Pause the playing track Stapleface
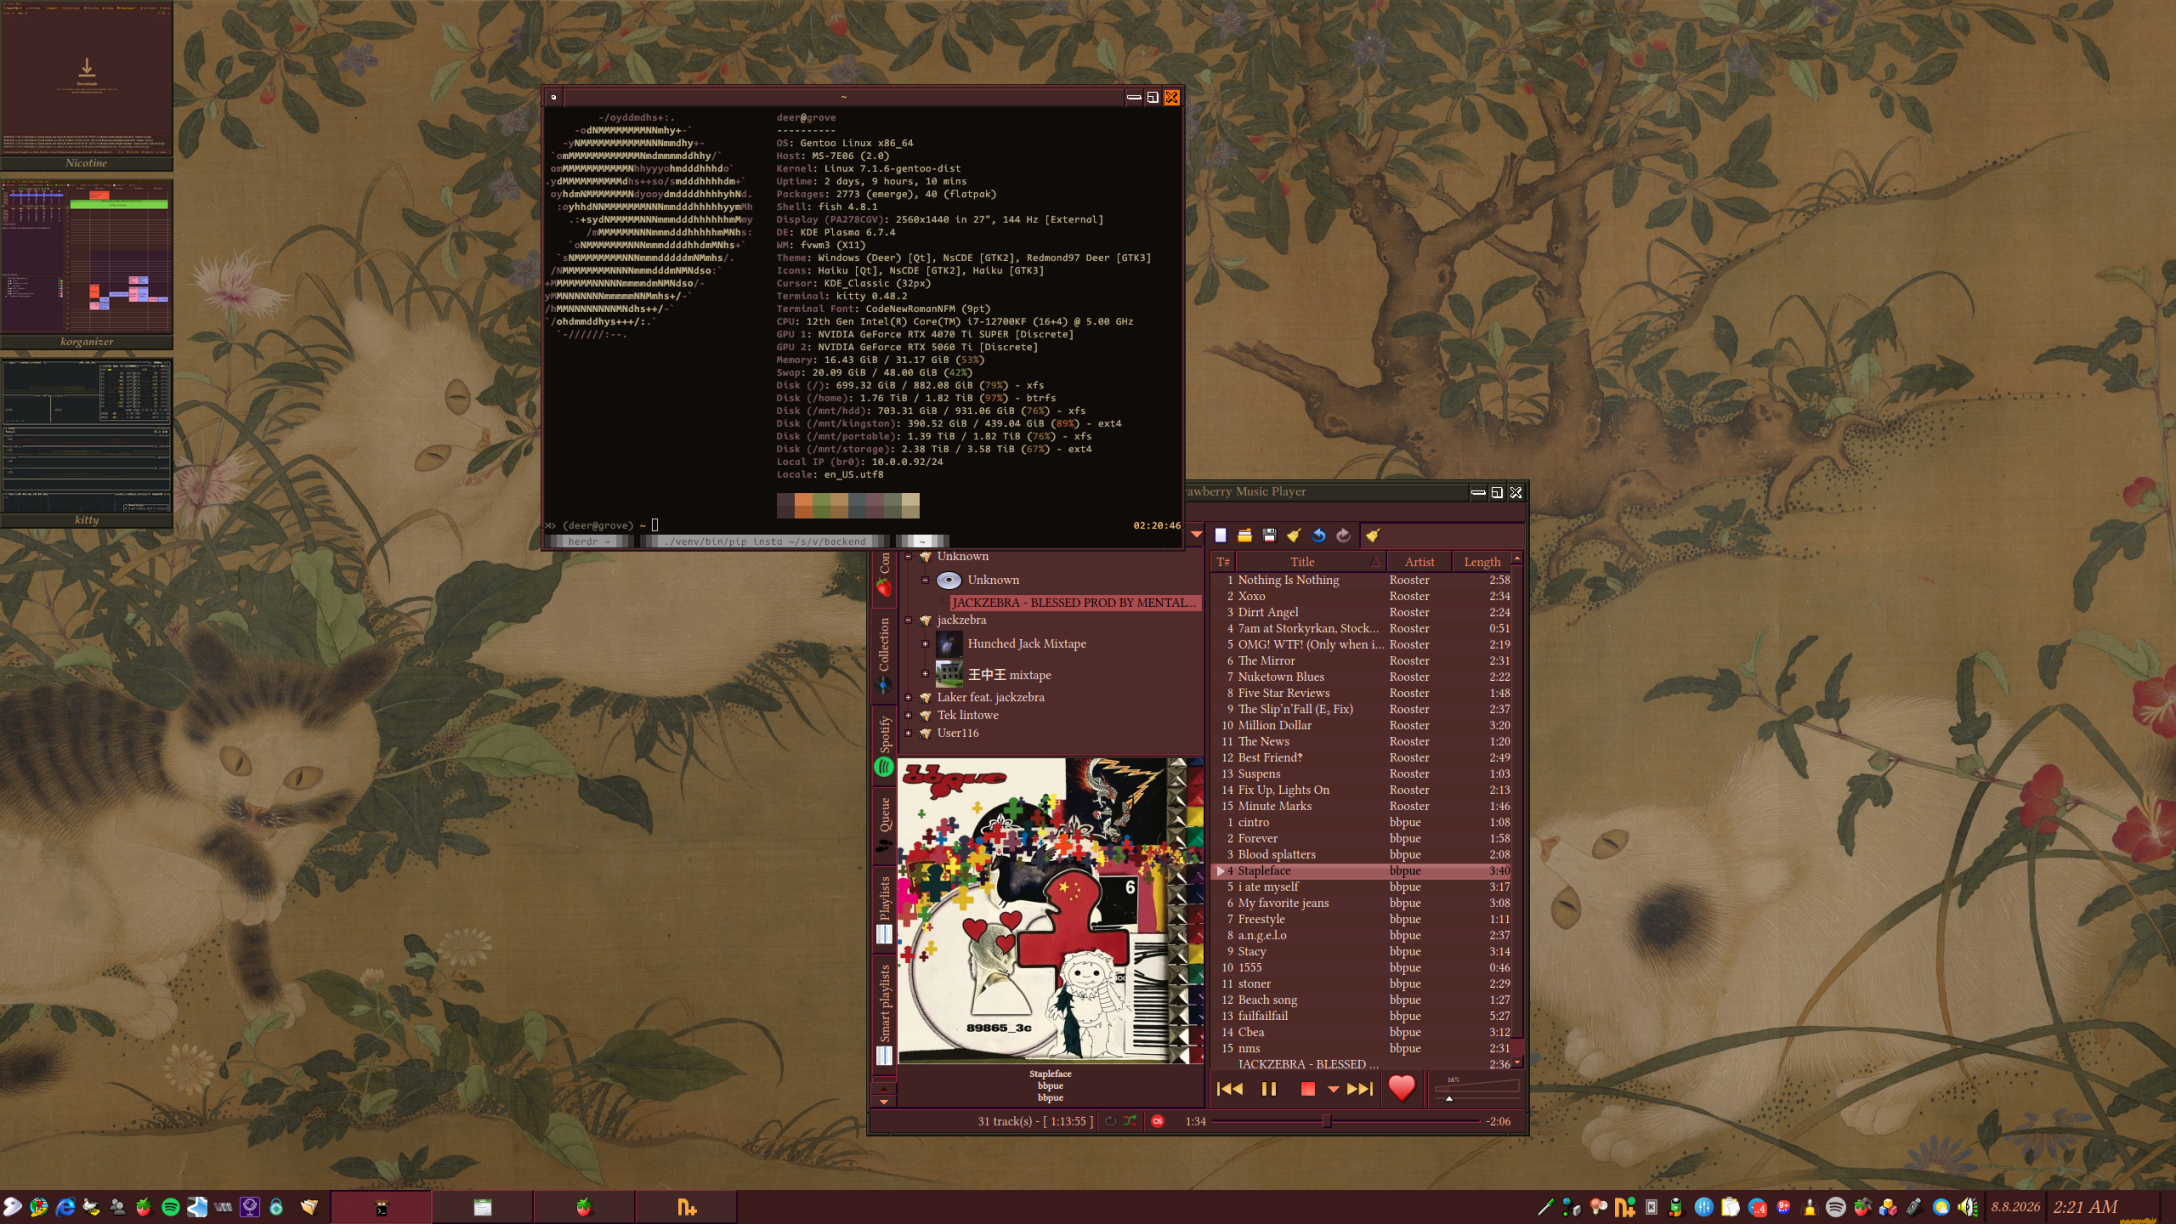Viewport: 2176px width, 1224px height. 1269,1089
